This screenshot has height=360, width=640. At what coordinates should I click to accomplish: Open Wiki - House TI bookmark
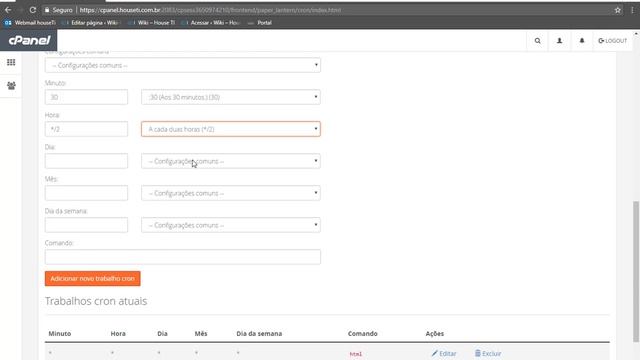click(x=152, y=23)
